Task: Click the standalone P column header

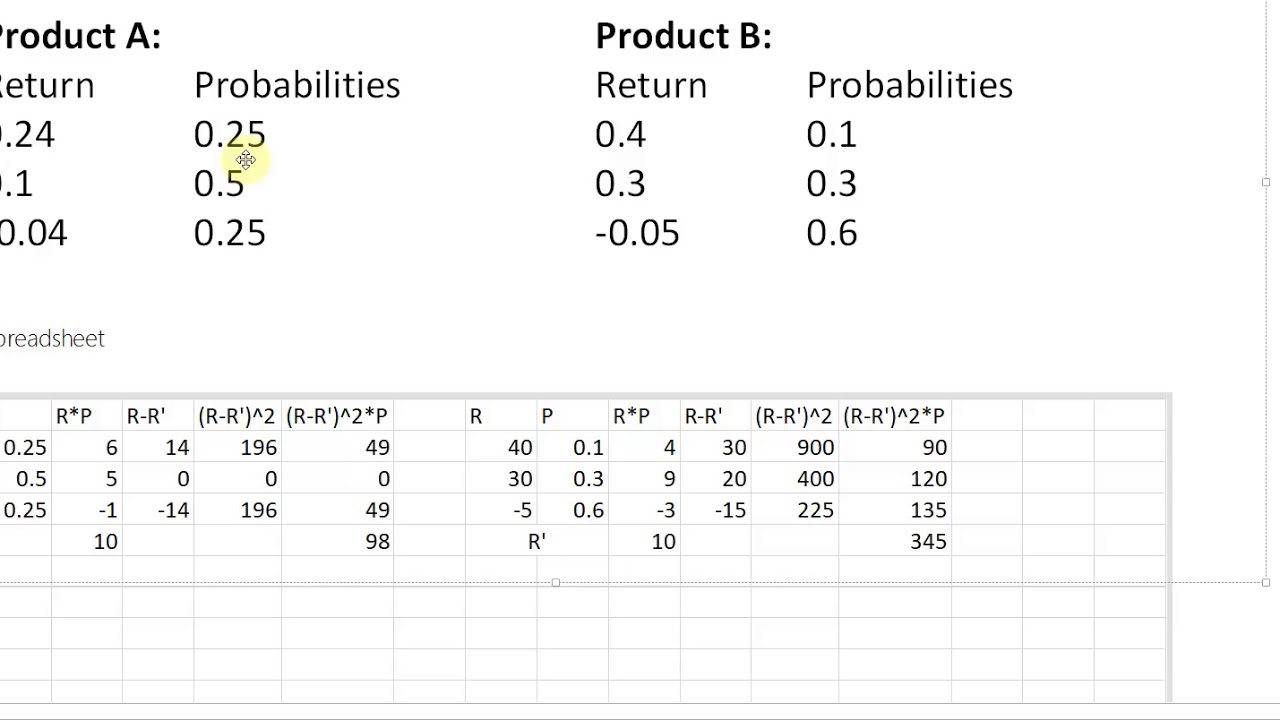Action: (x=547, y=416)
